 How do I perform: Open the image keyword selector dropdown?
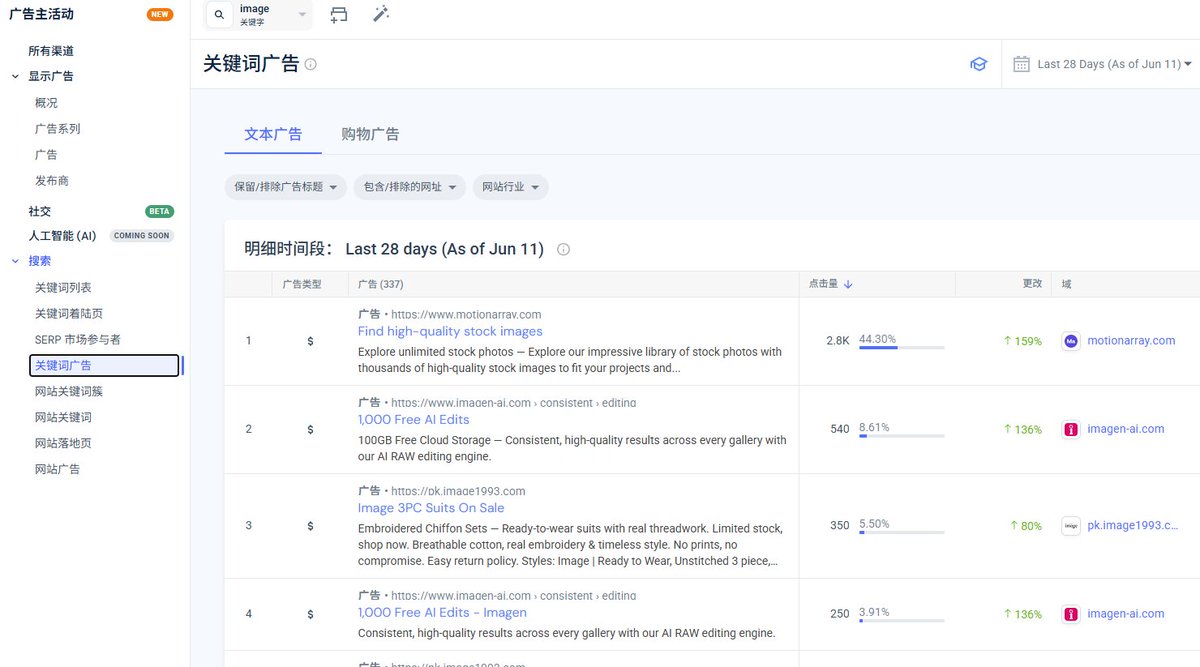pyautogui.click(x=273, y=15)
